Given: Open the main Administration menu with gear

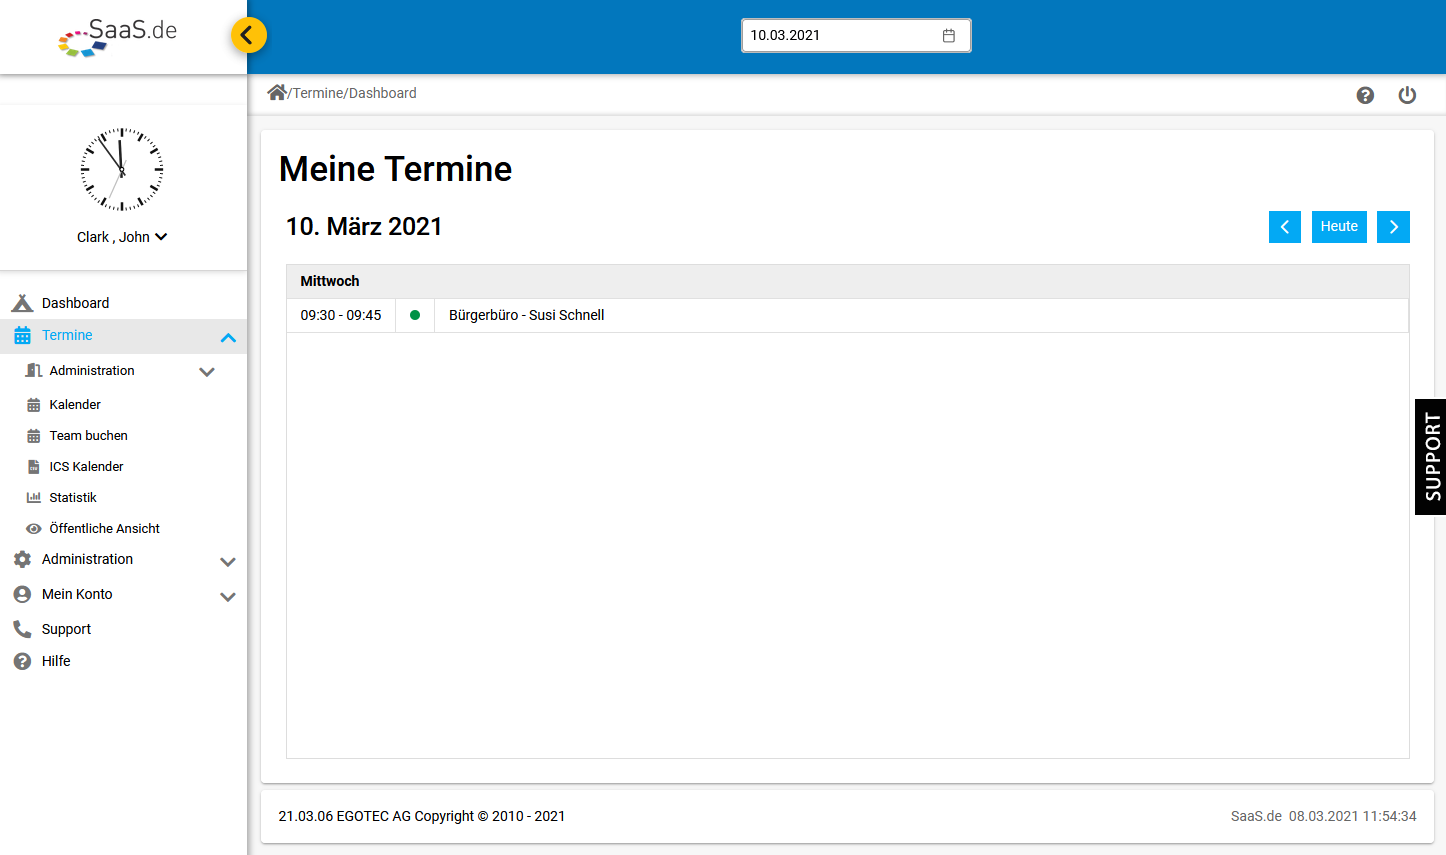Looking at the screenshot, I should tap(87, 559).
